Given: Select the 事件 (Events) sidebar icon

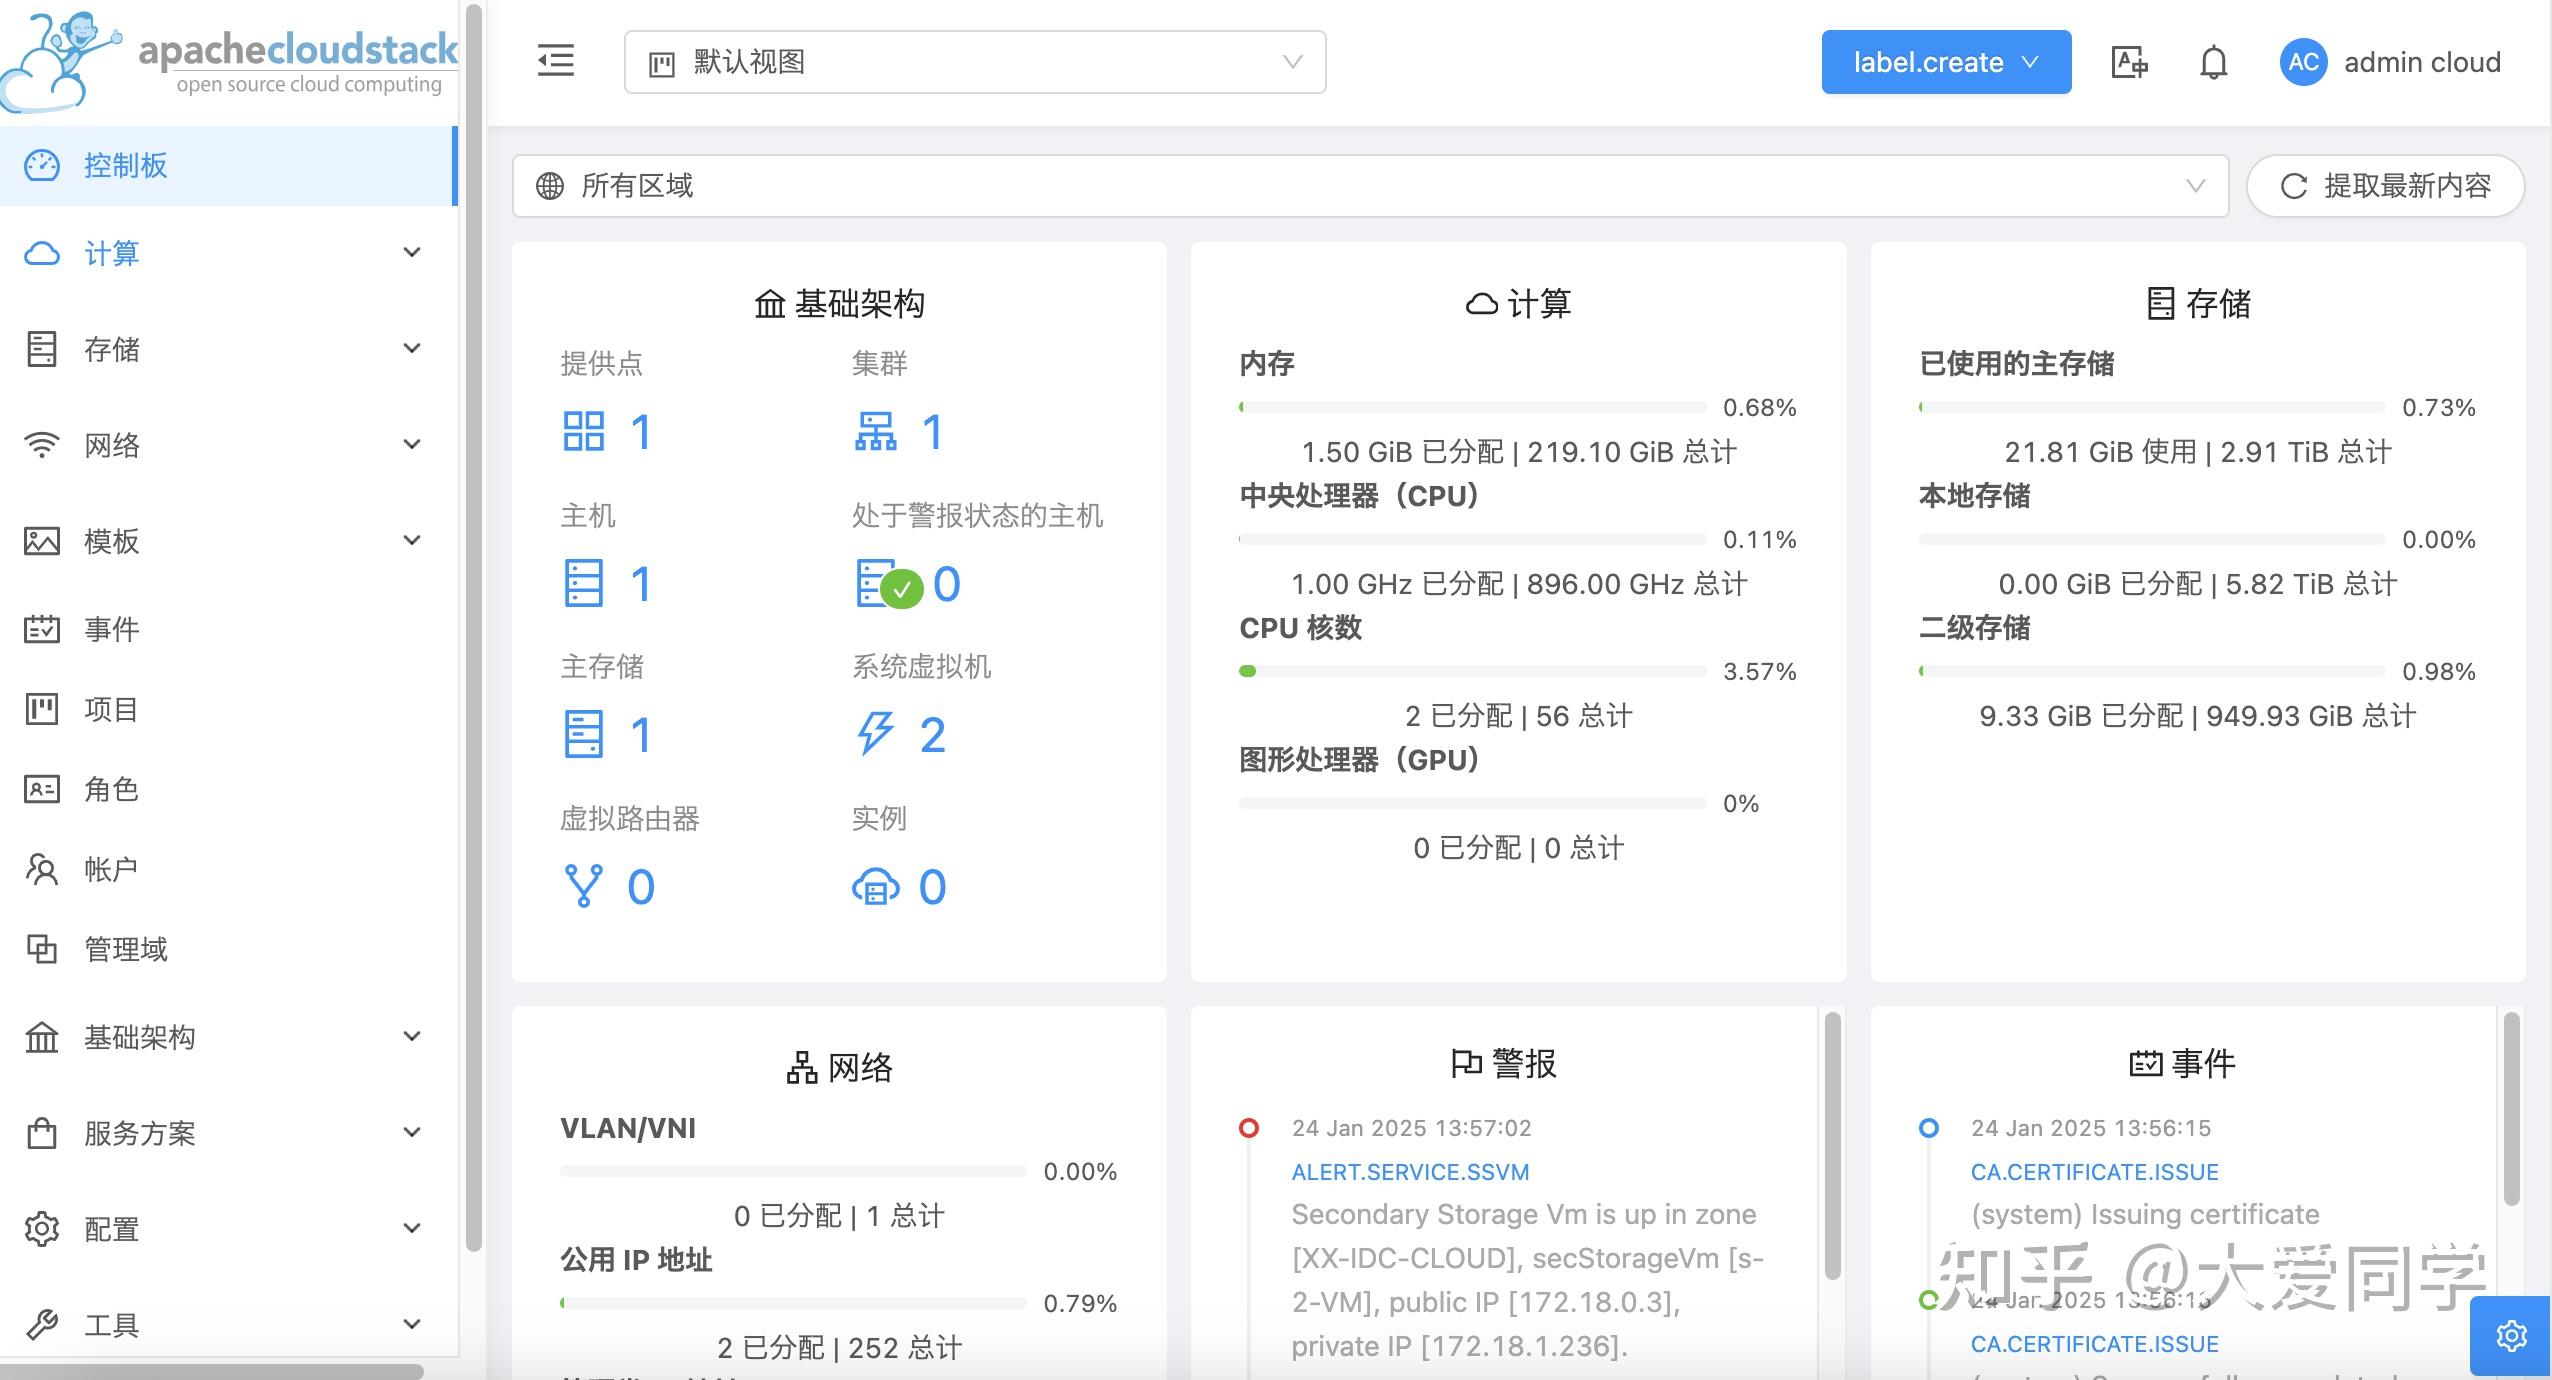Looking at the screenshot, I should tap(113, 629).
